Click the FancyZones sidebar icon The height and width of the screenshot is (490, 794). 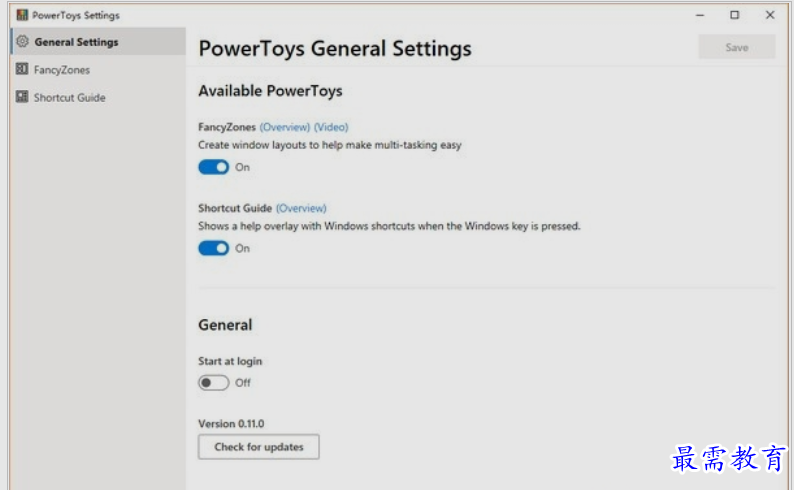pos(22,69)
